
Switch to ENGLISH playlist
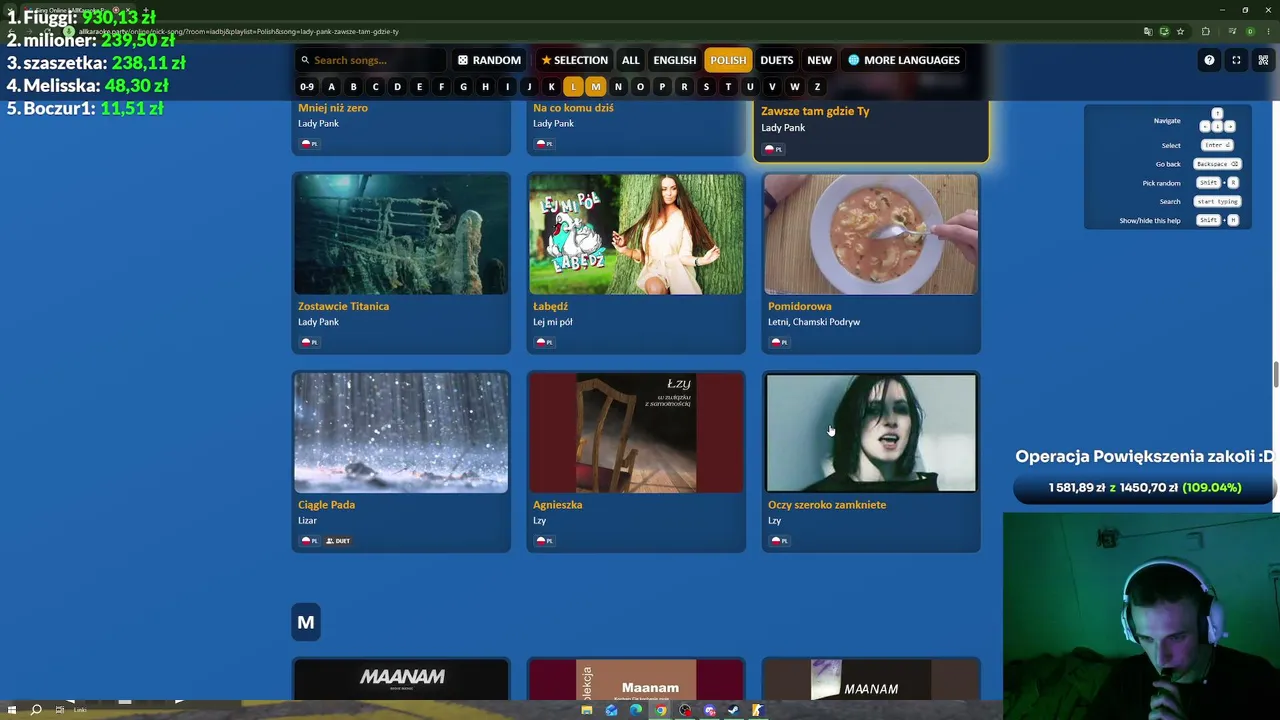(x=675, y=60)
